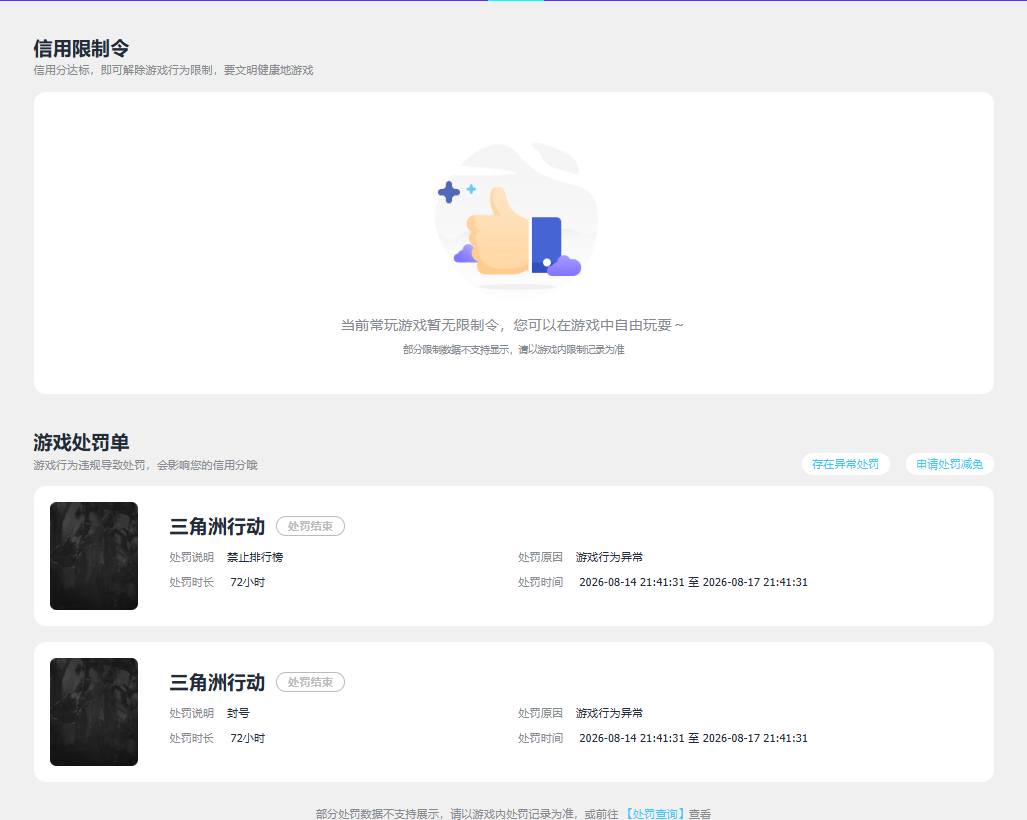Screen dimensions: 1027x820
Task: Click 72小时 duration in 禁止排行榜 card
Action: pos(248,582)
